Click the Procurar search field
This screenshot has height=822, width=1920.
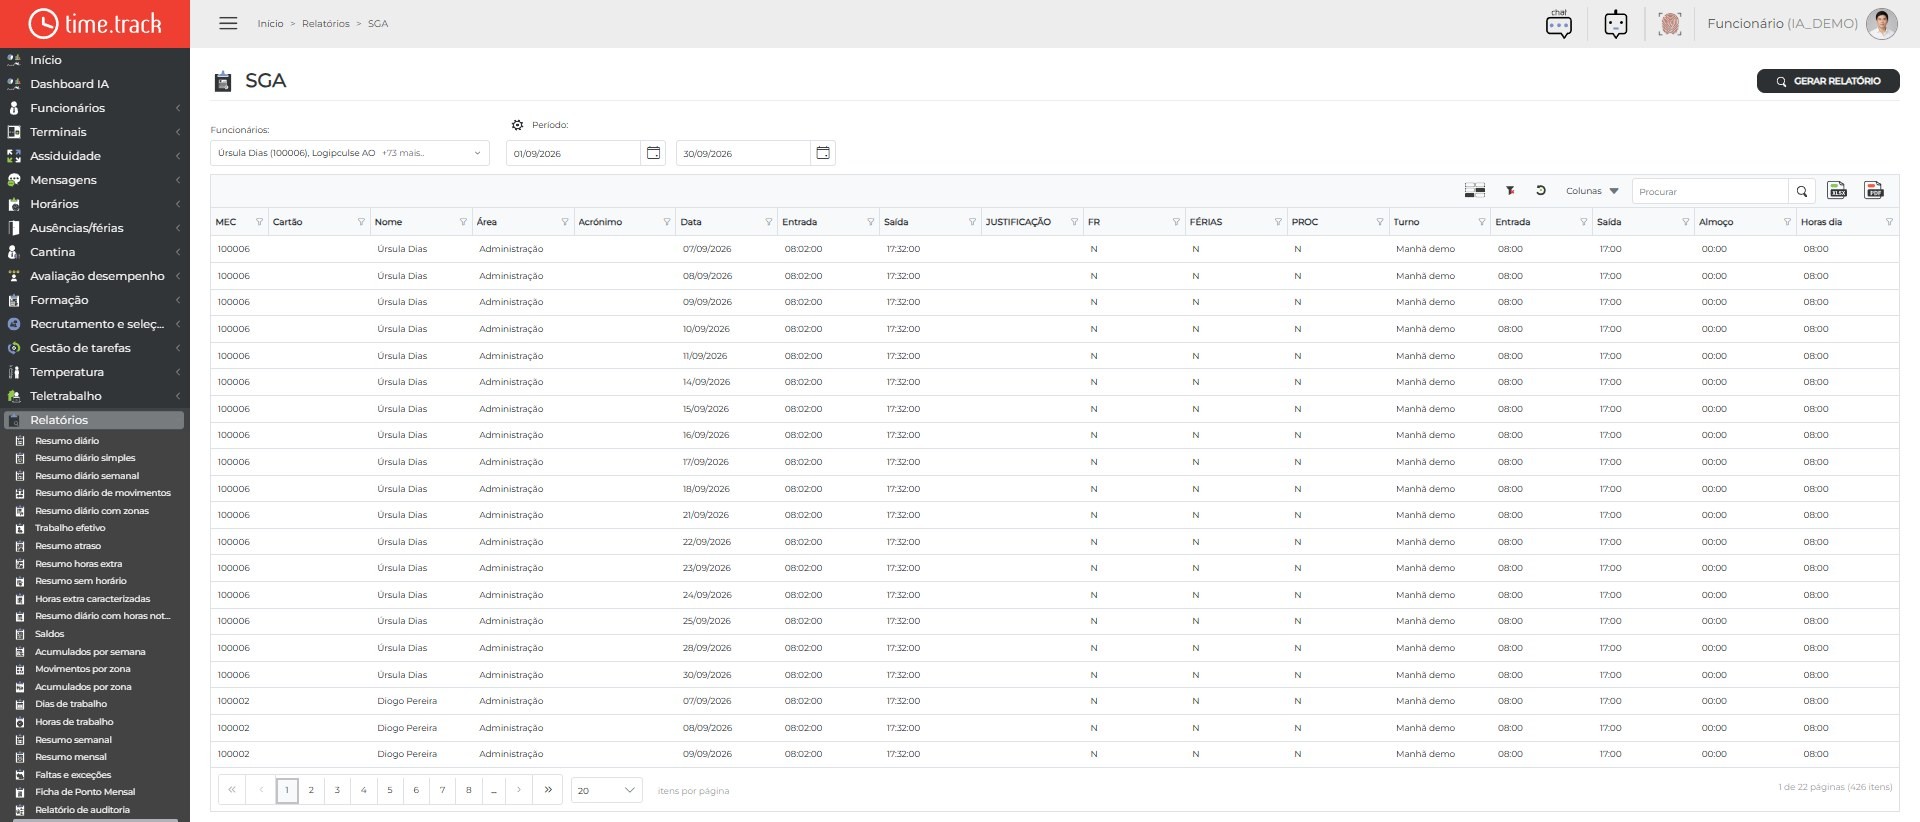(1710, 191)
